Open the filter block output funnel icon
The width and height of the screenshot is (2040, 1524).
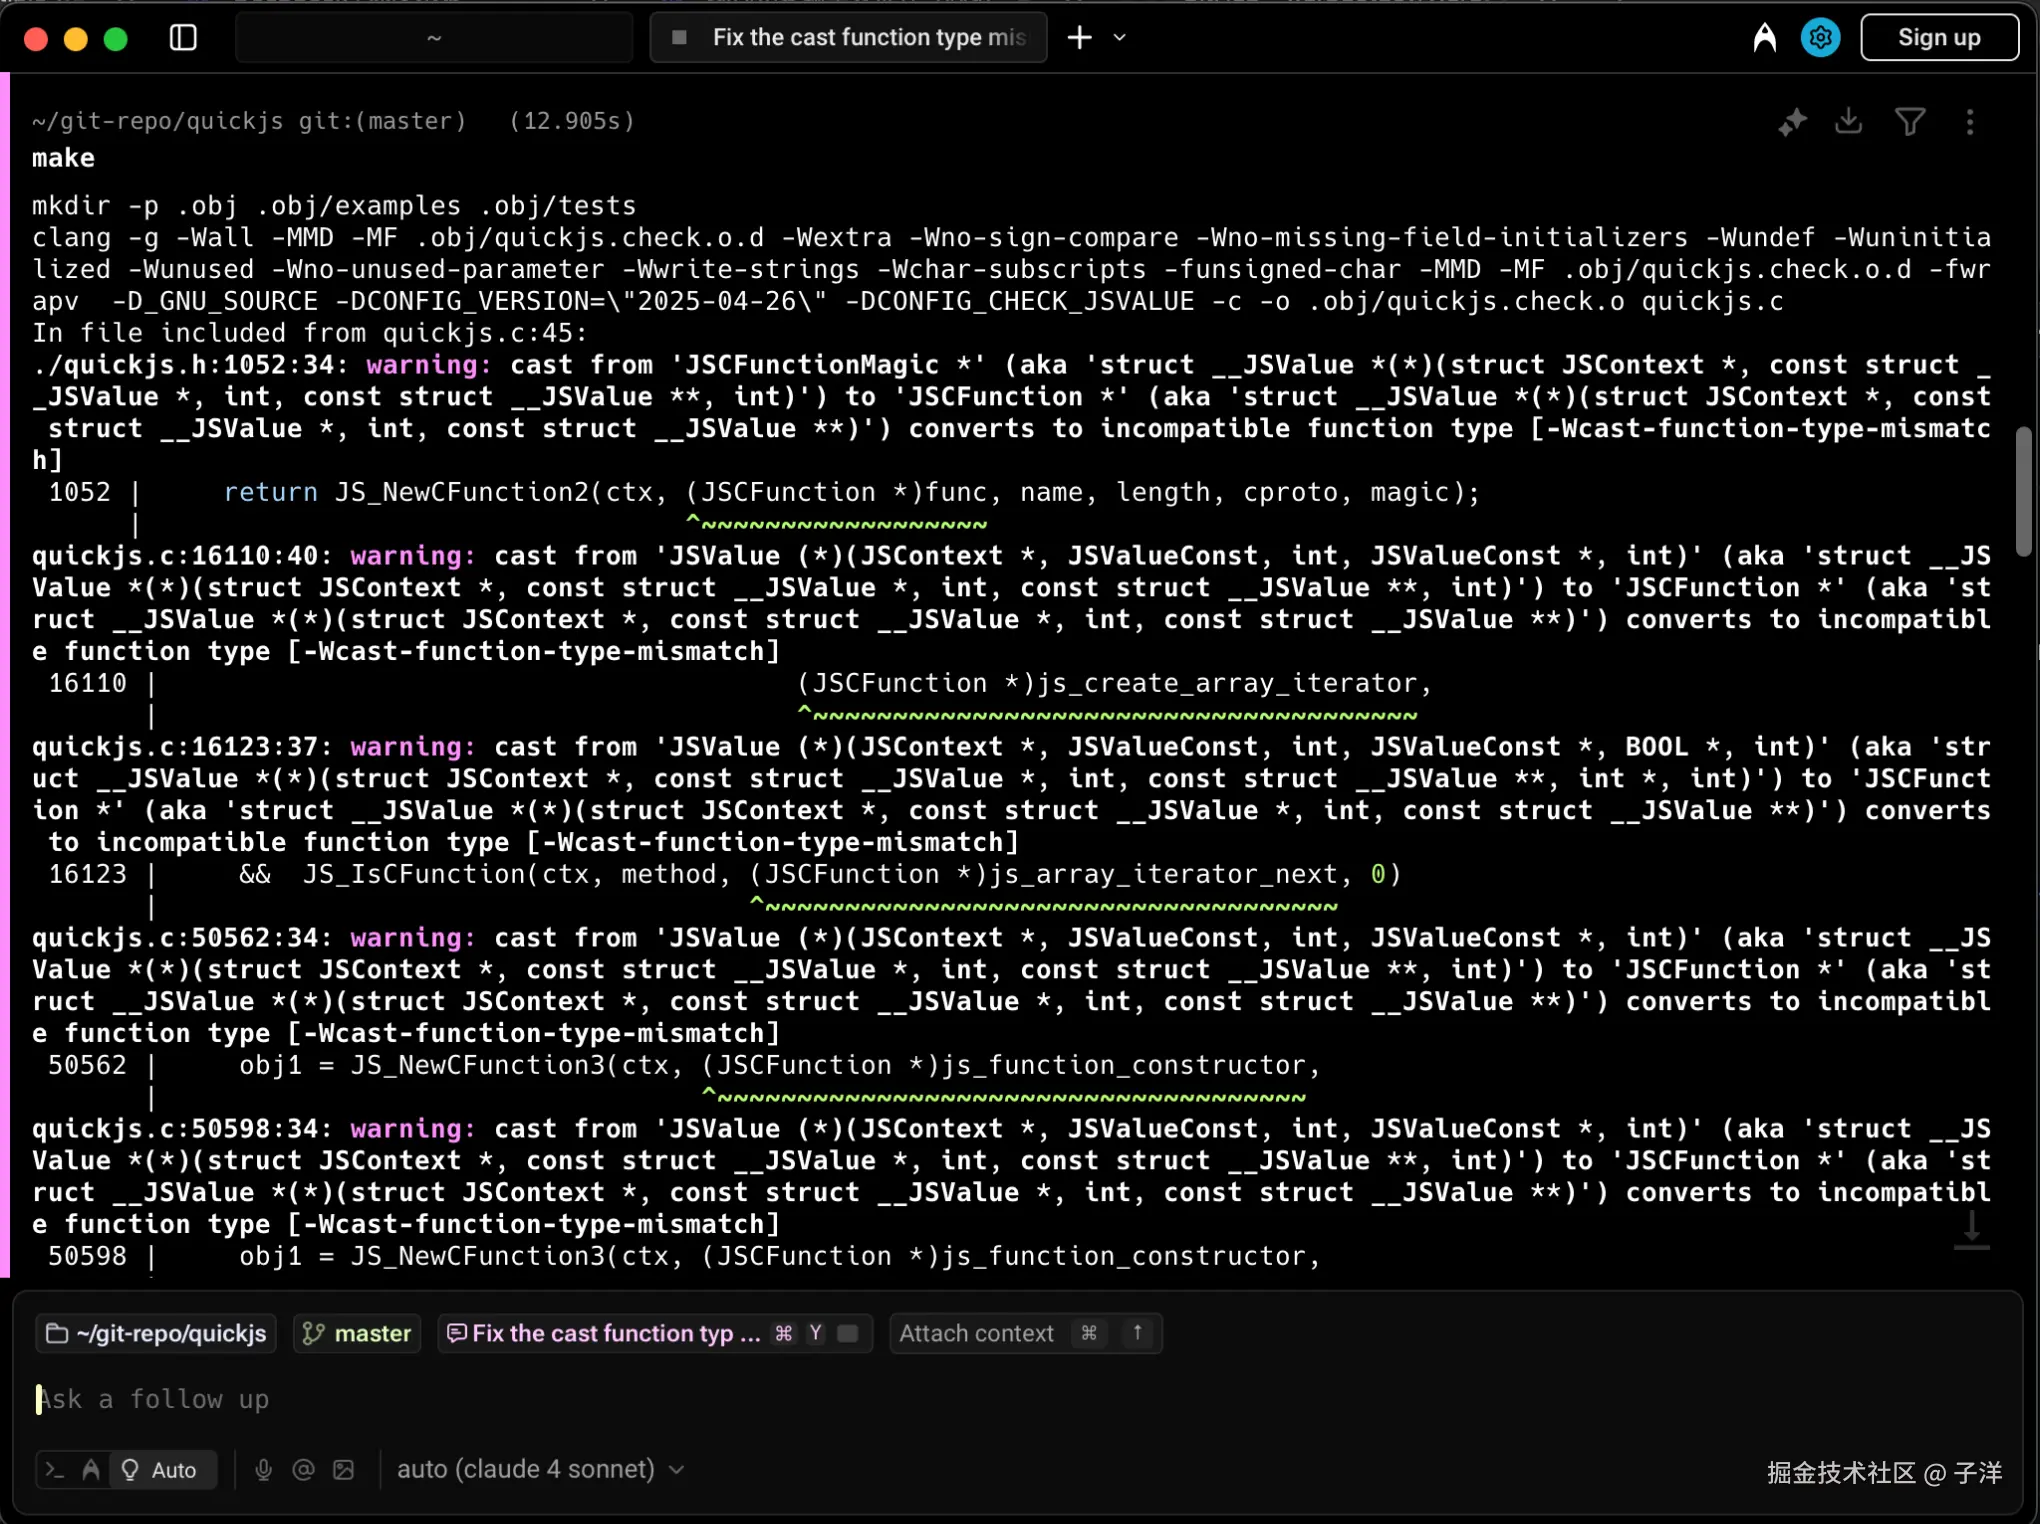point(1910,122)
